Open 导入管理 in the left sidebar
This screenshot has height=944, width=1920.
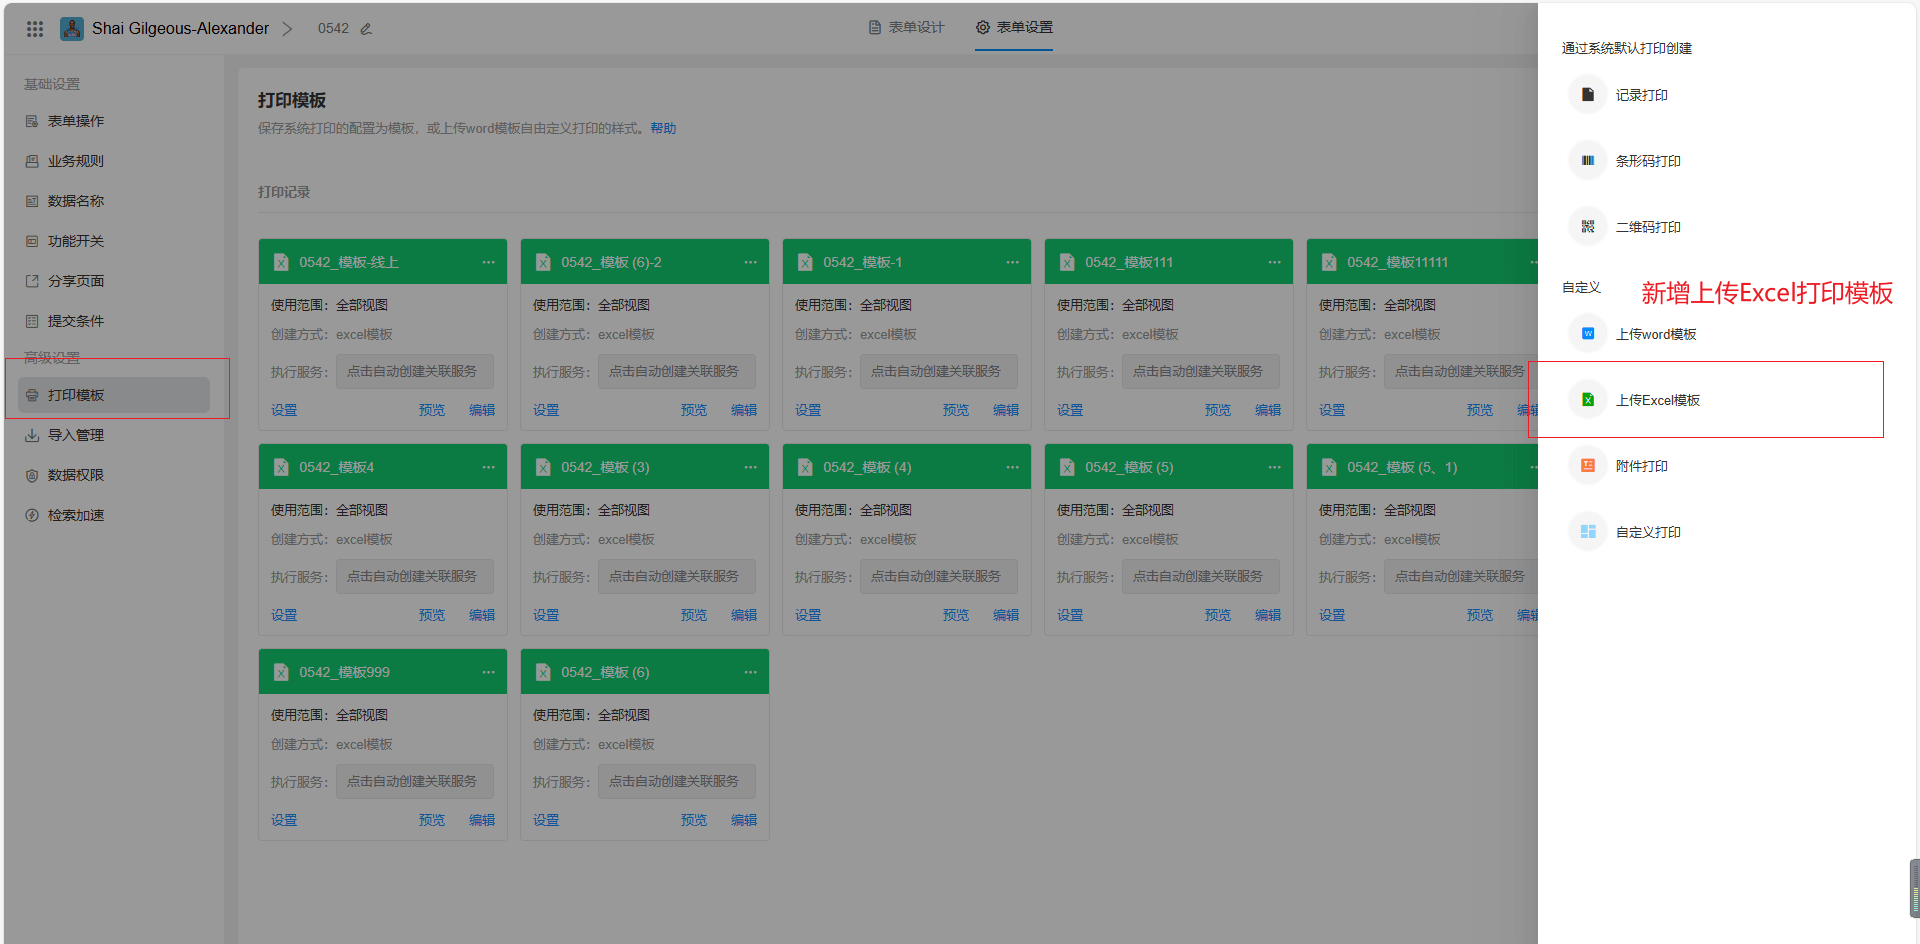(76, 435)
